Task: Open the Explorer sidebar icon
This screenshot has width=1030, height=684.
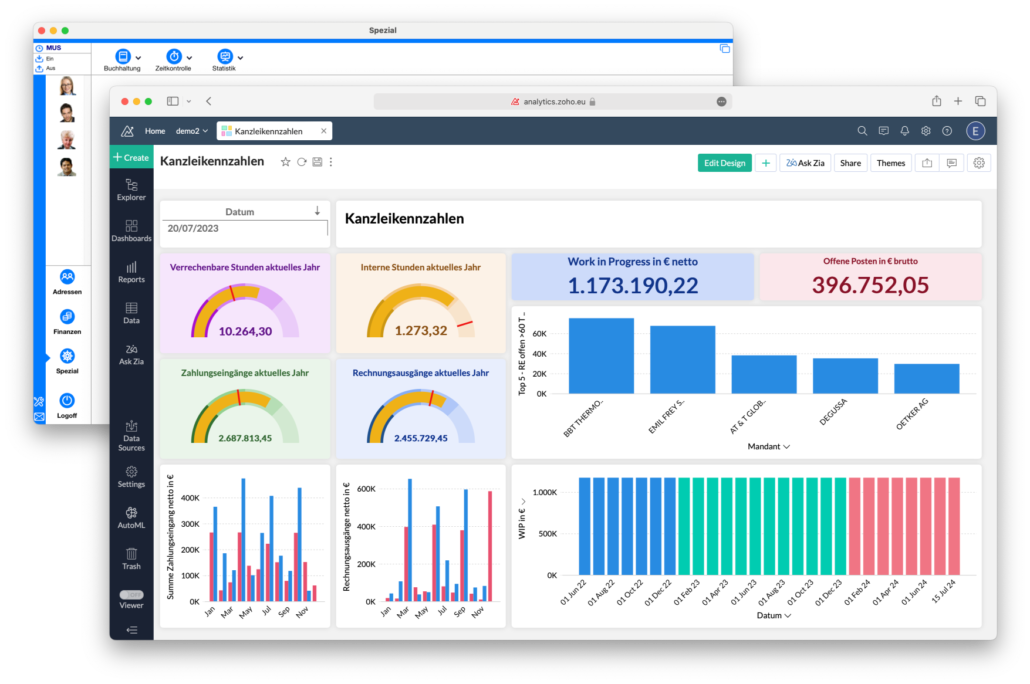Action: [x=131, y=188]
